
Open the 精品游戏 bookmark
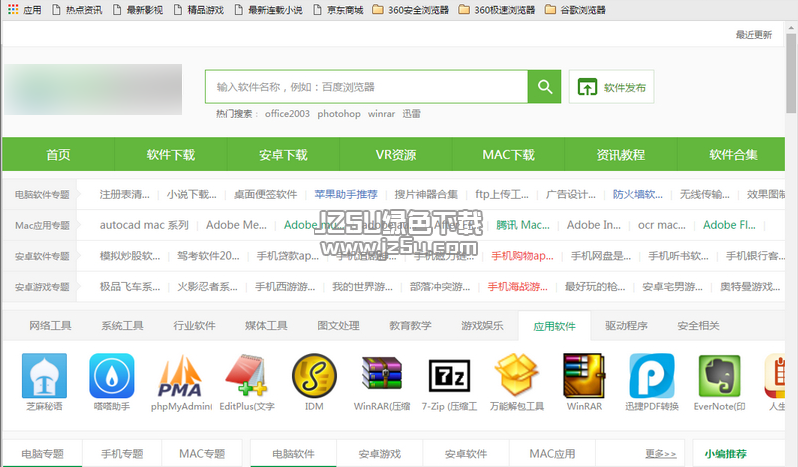pyautogui.click(x=198, y=10)
